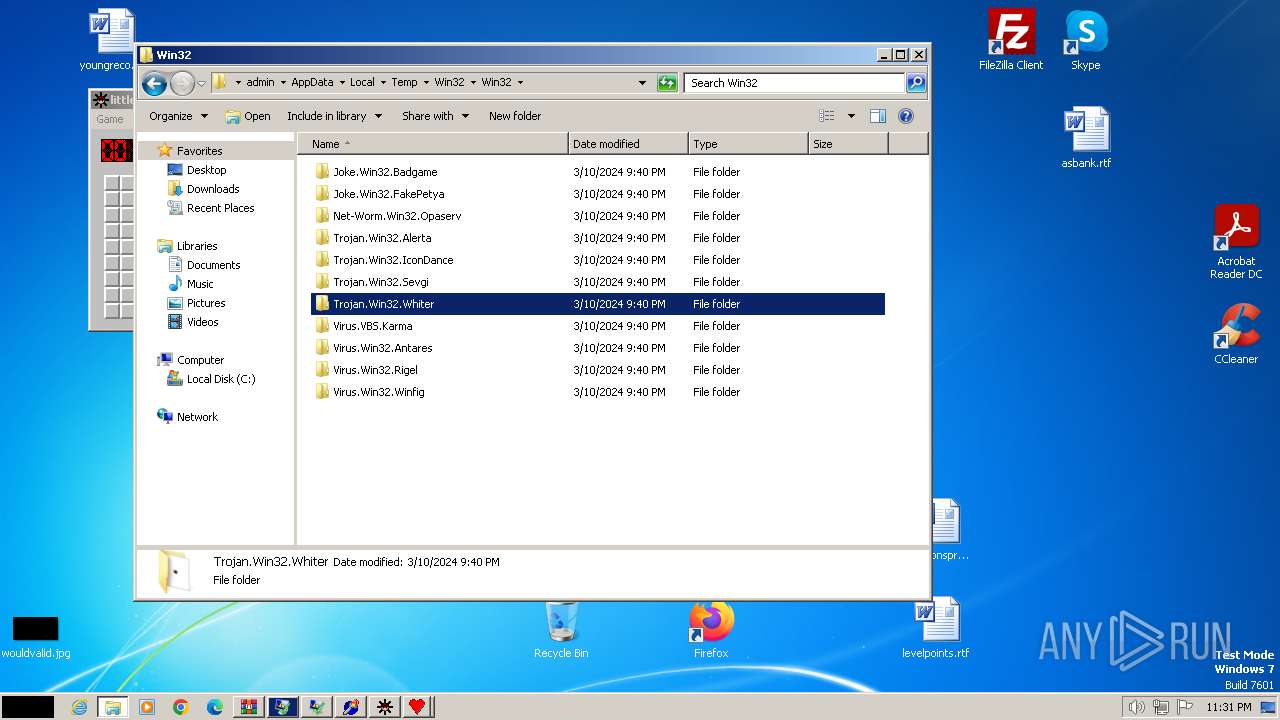Screen dimensions: 1280x720
Task: Open Action Center flag icon
Action: (x=1184, y=707)
